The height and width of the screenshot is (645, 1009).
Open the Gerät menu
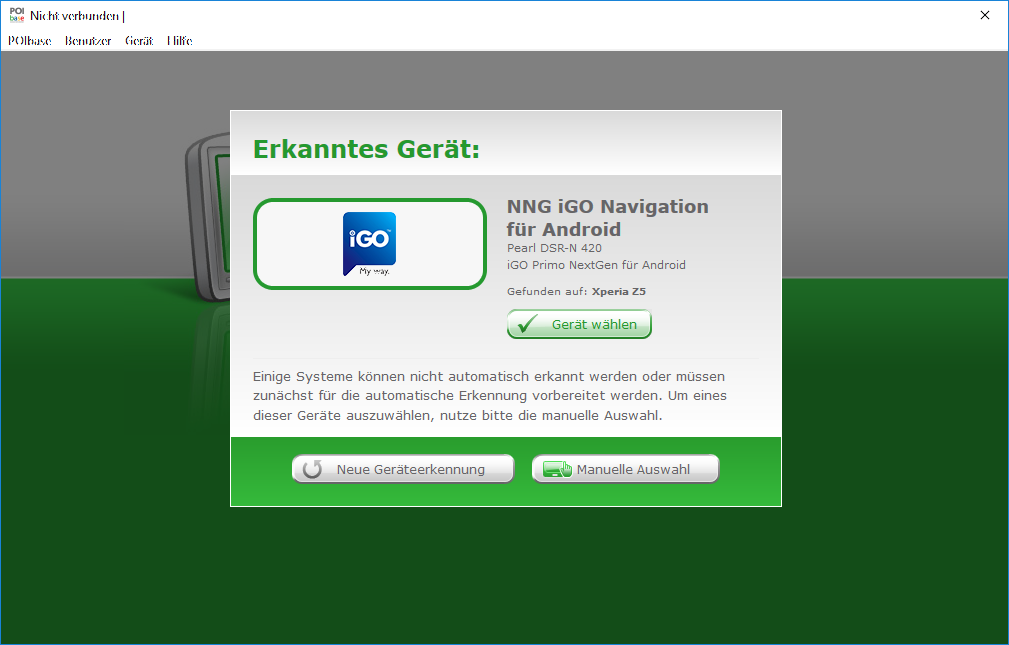pyautogui.click(x=139, y=41)
